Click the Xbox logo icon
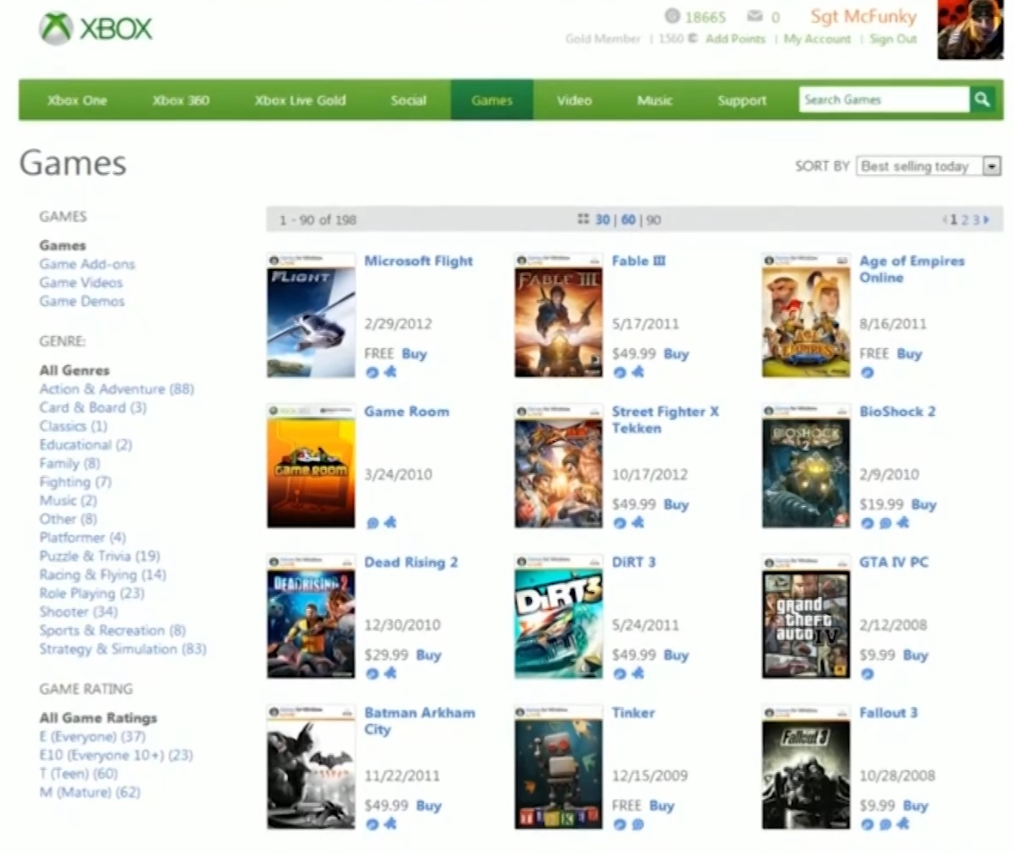This screenshot has width=1014, height=853. (56, 28)
